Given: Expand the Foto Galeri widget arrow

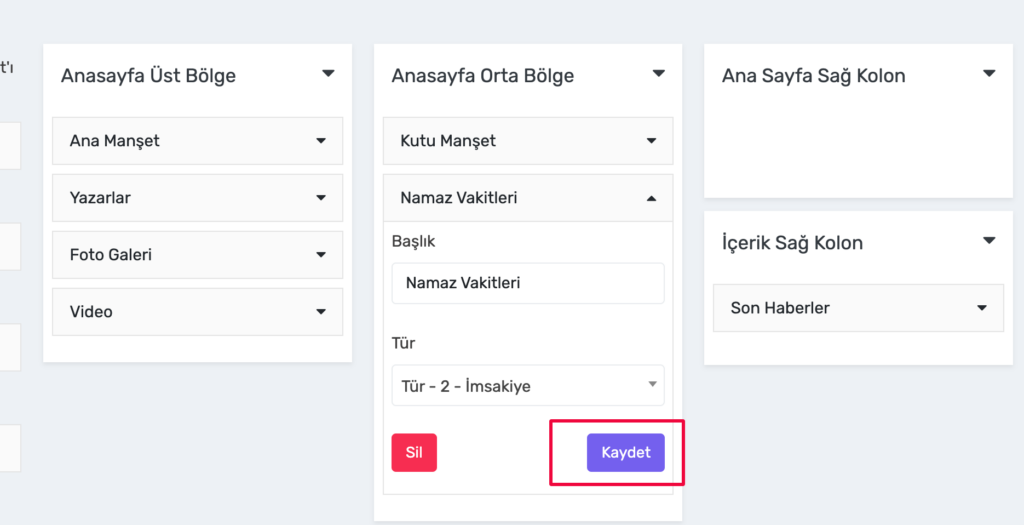Looking at the screenshot, I should coord(321,255).
